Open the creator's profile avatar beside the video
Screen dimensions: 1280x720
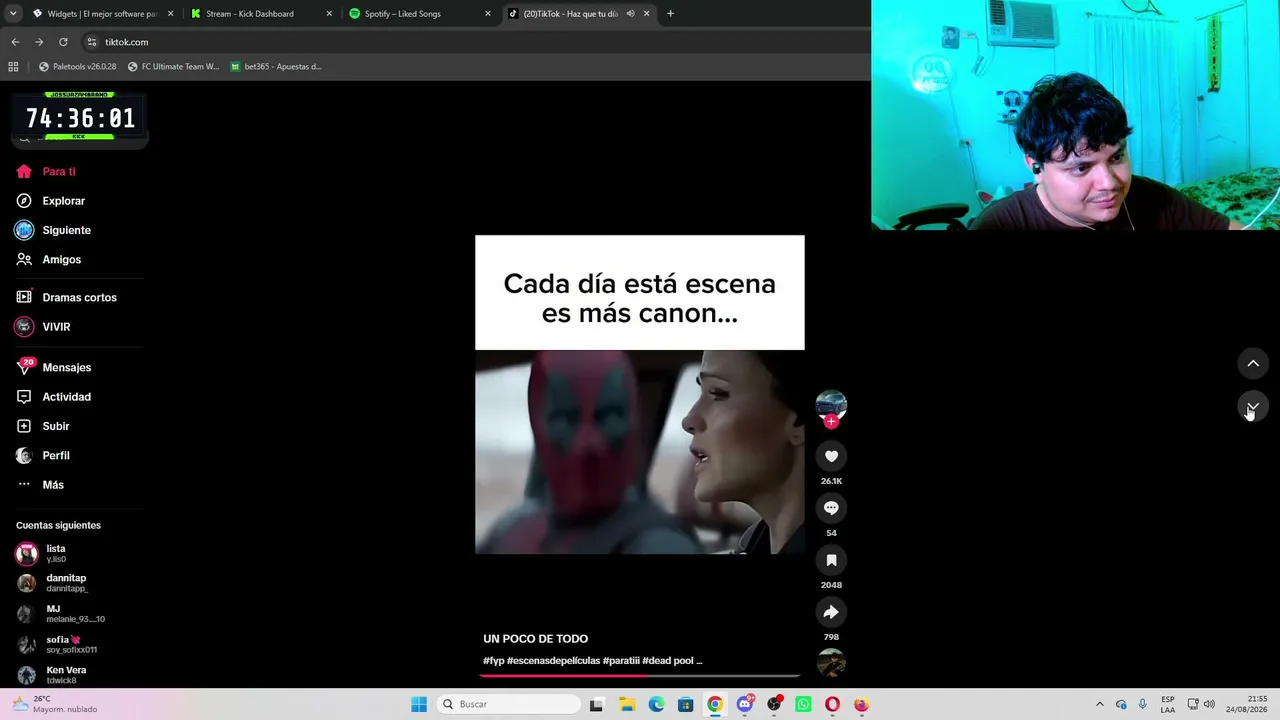pyautogui.click(x=831, y=404)
